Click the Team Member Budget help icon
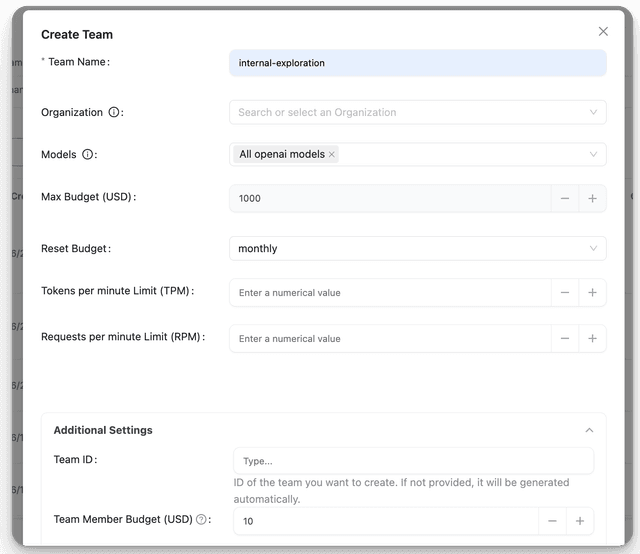 [201, 519]
